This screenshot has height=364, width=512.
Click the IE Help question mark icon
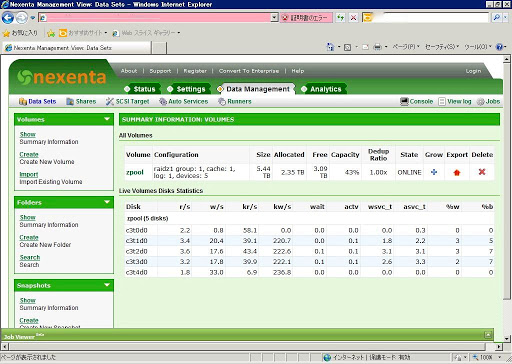point(499,47)
